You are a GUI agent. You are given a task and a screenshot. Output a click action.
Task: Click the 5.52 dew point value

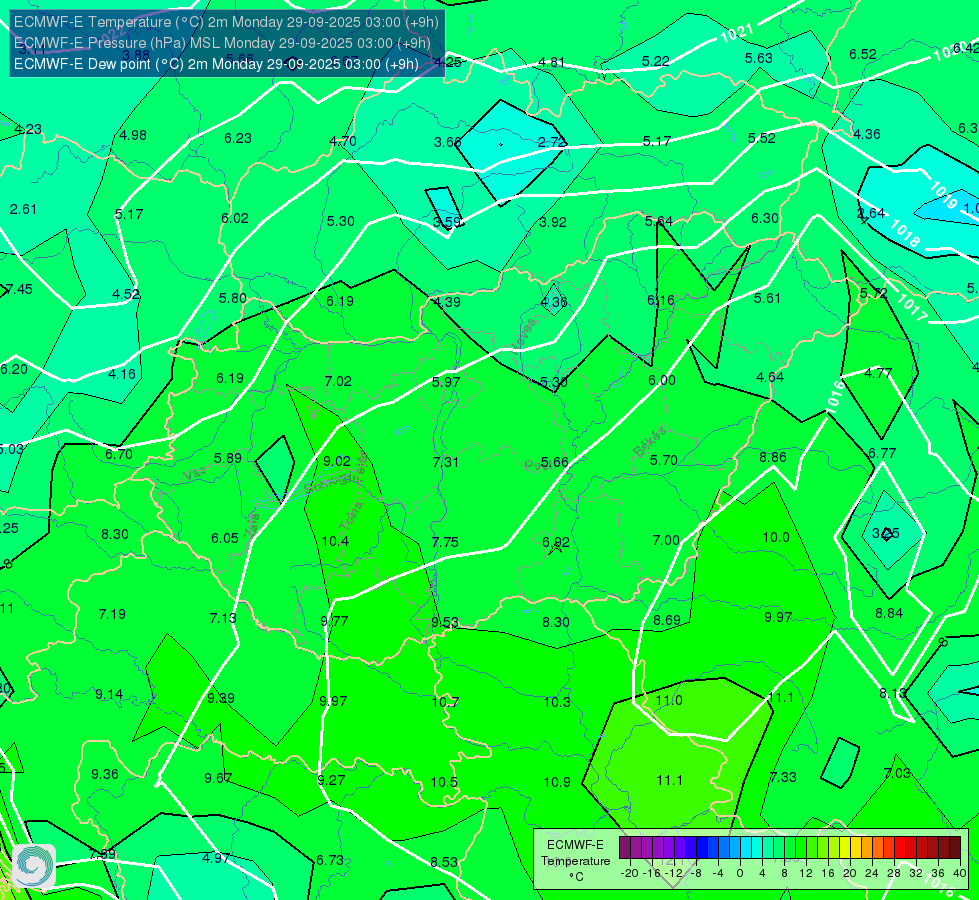pos(762,138)
